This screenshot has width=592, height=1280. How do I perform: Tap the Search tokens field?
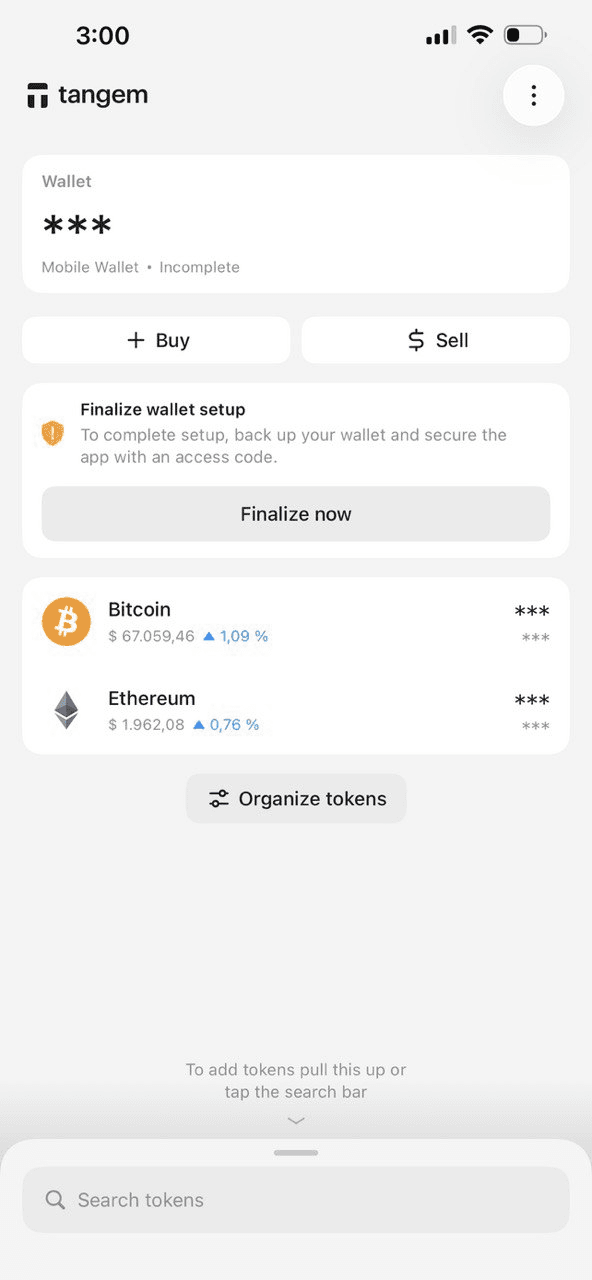(x=296, y=1200)
